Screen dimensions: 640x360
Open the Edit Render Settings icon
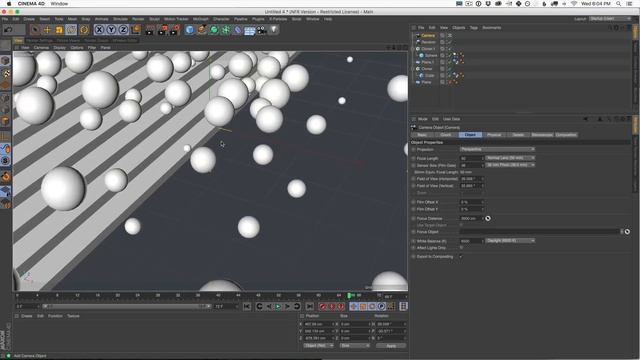[x=175, y=30]
